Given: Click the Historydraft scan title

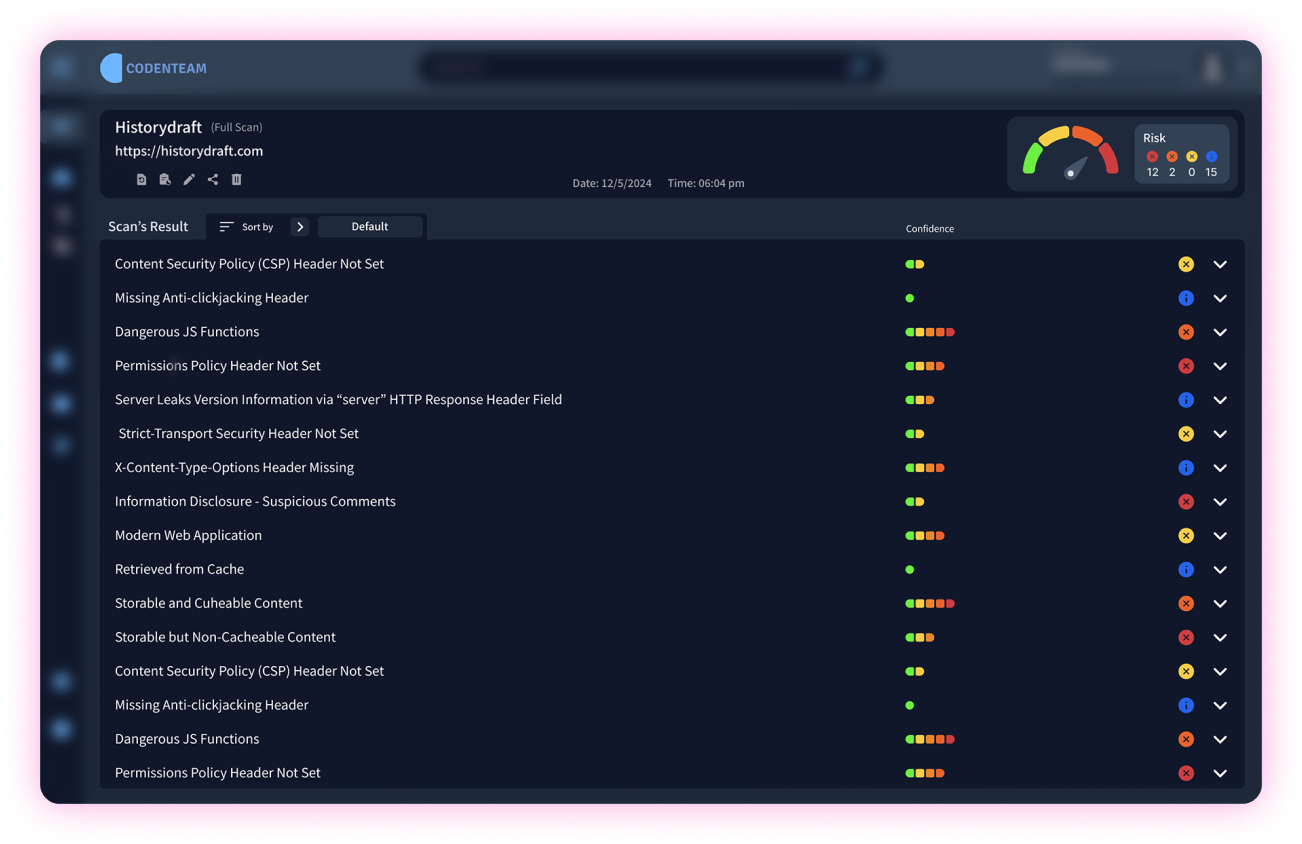Looking at the screenshot, I should click(x=158, y=127).
